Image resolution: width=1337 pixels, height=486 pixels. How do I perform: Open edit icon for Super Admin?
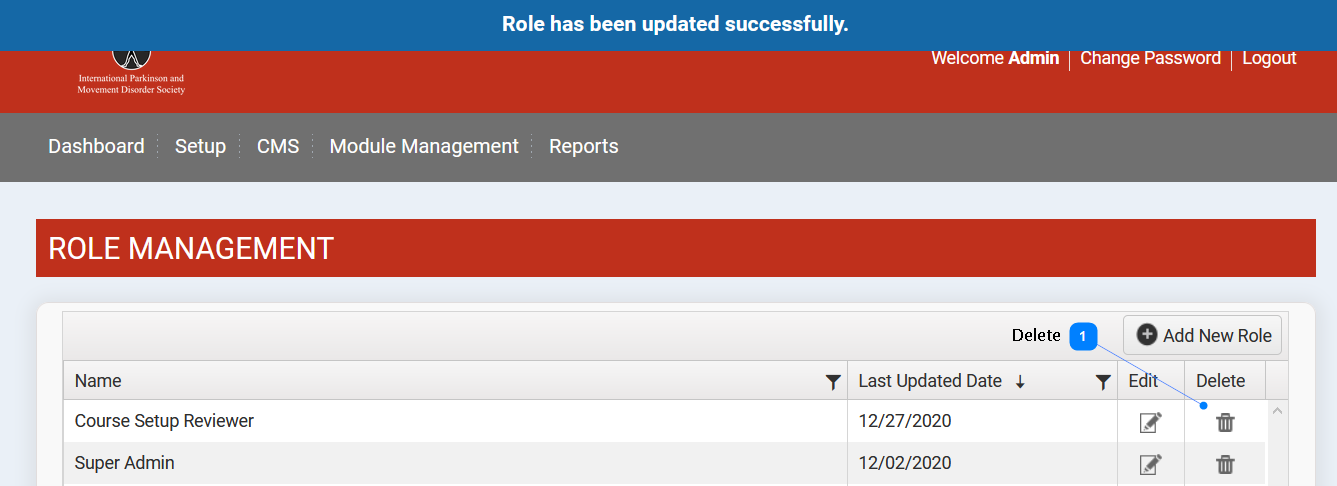pos(1150,464)
